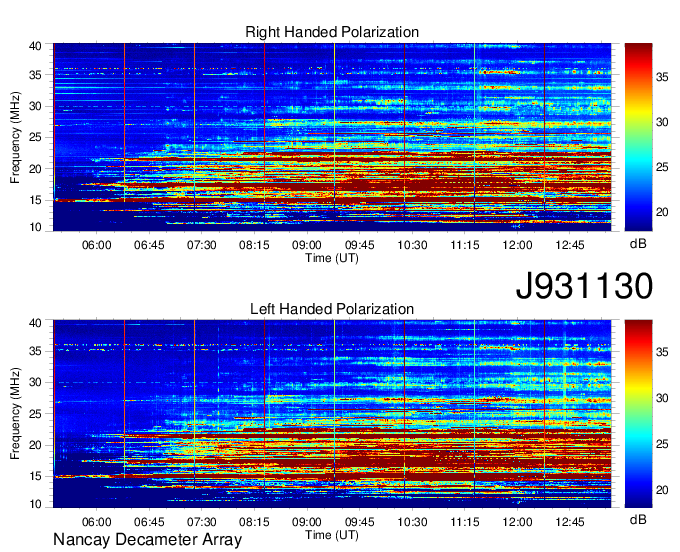The image size is (680, 552).
Task: Click the 09:45 time tick of Right Handed plot
Action: pos(360,245)
